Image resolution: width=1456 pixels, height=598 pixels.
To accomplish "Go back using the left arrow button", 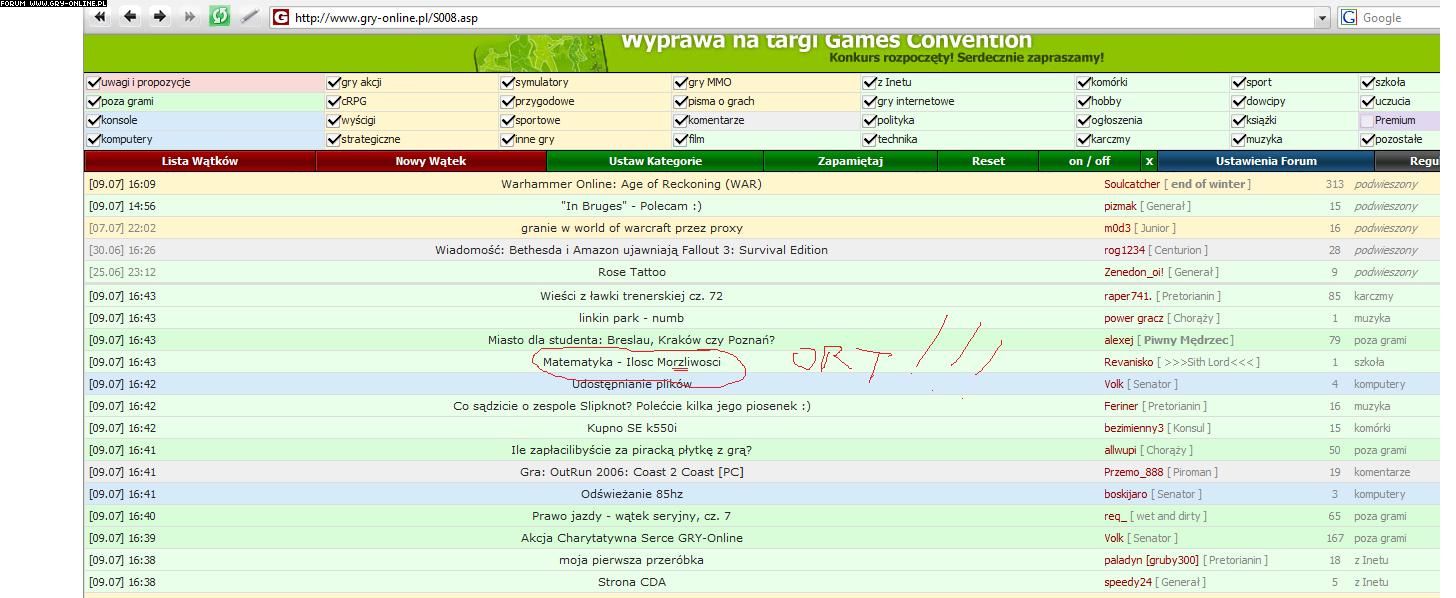I will click(x=130, y=16).
